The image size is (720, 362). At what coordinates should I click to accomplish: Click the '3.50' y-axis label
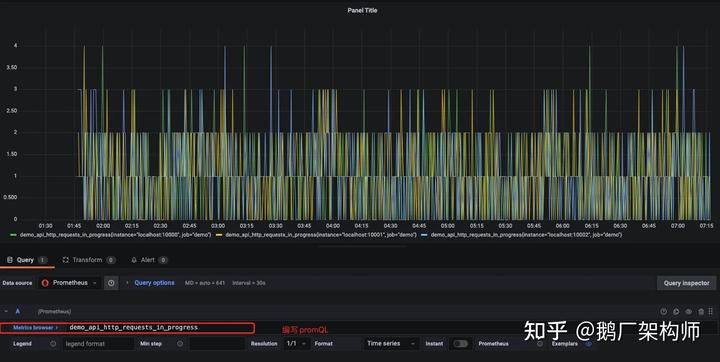pyautogui.click(x=11, y=68)
